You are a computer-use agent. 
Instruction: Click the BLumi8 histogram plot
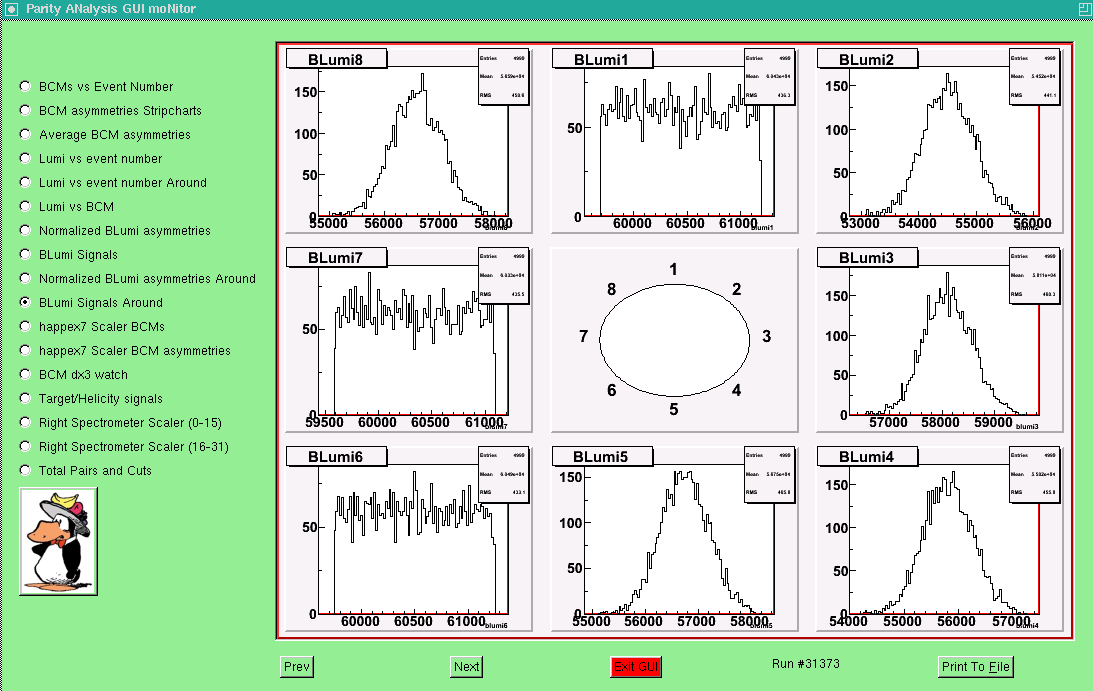coord(408,141)
